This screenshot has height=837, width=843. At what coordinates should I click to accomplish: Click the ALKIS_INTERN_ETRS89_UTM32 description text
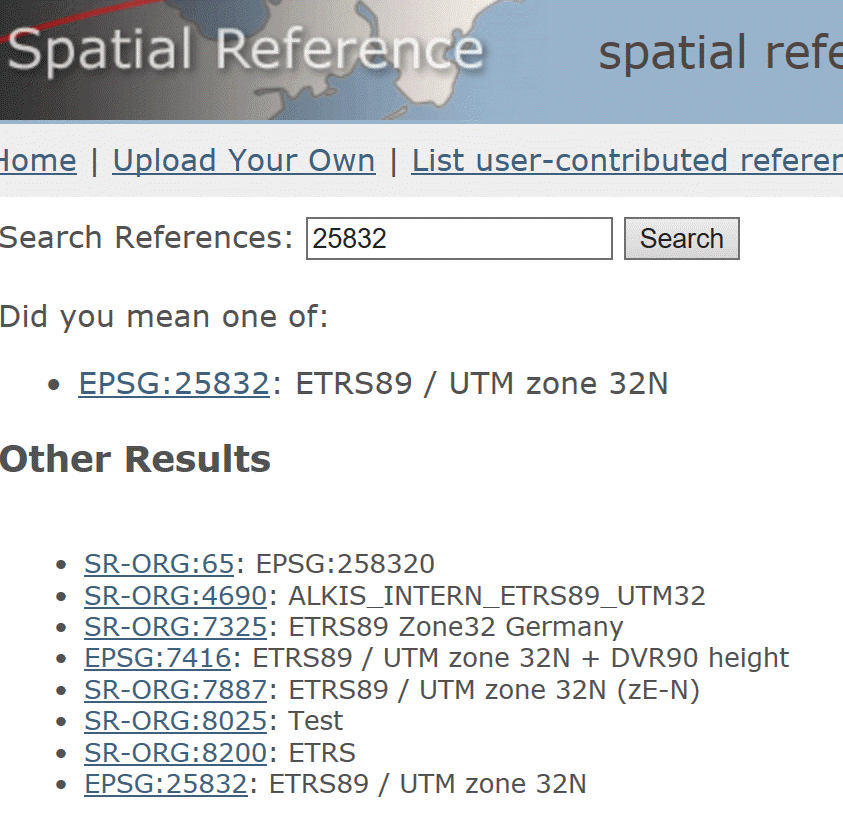click(496, 597)
